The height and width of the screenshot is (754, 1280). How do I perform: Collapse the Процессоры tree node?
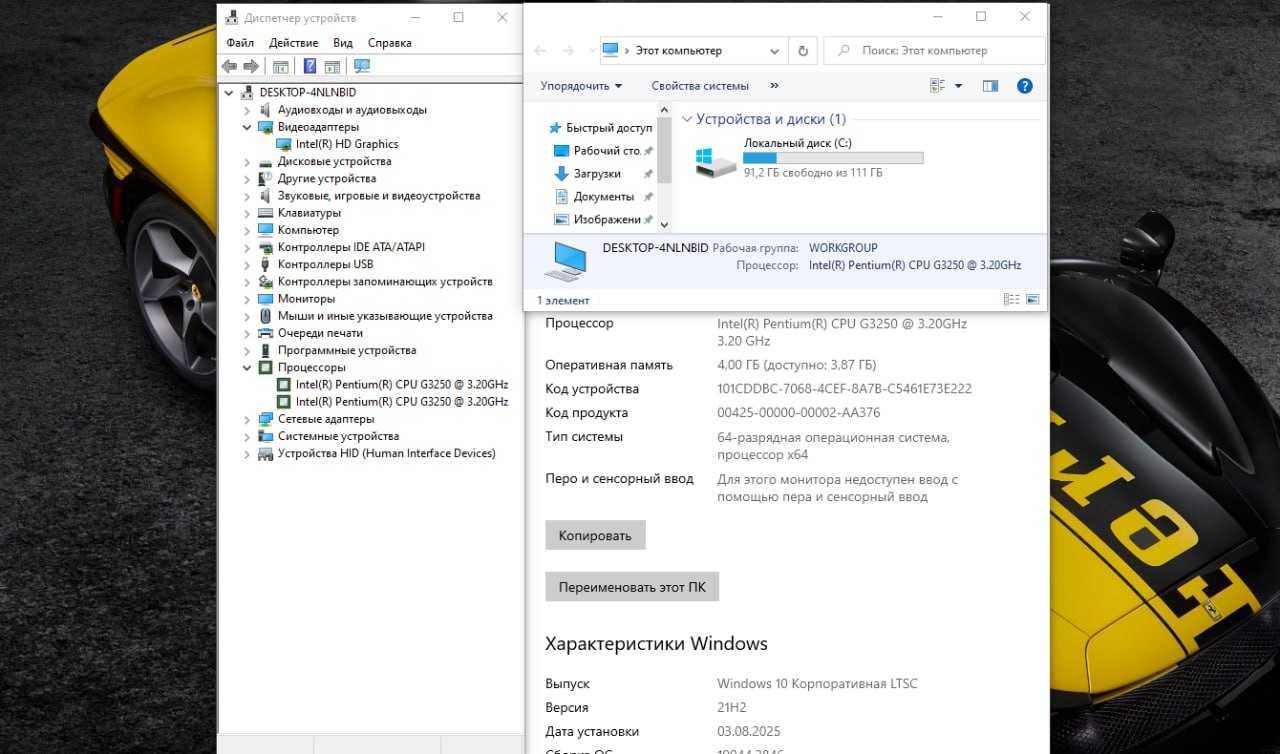point(247,367)
